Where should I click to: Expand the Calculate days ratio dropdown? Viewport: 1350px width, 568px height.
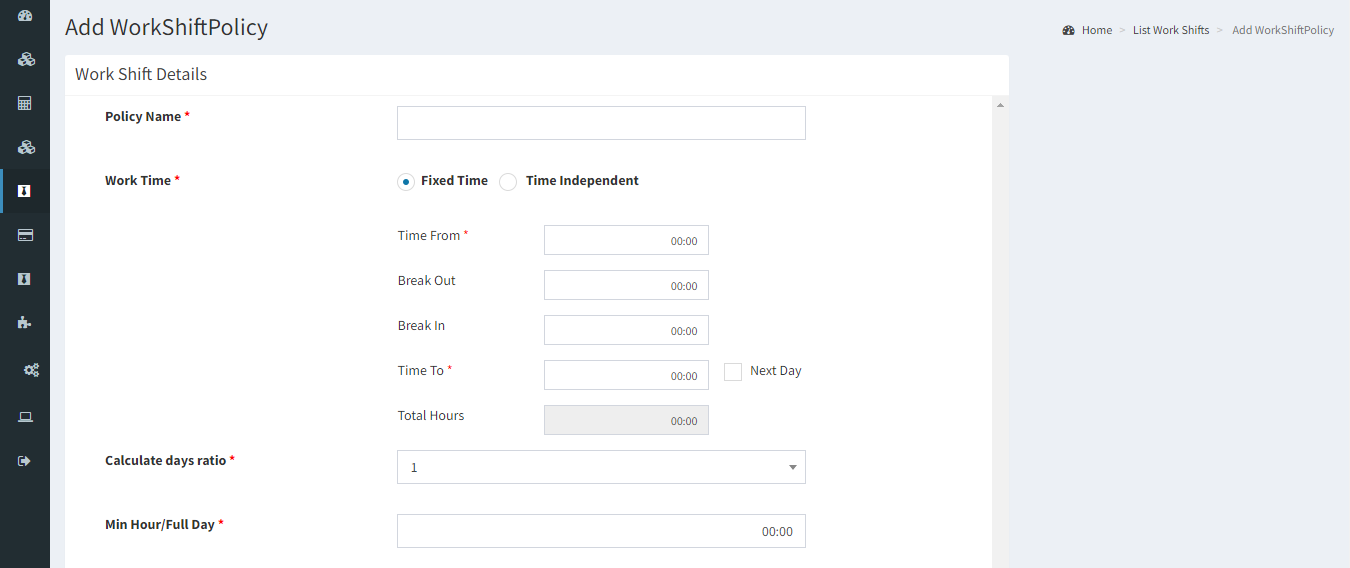(x=601, y=467)
